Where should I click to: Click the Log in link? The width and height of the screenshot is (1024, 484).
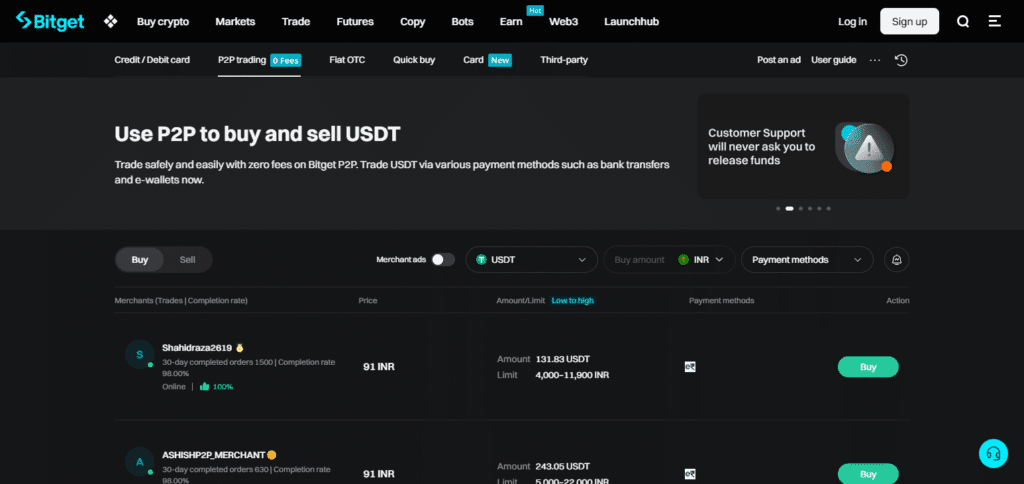pyautogui.click(x=852, y=22)
